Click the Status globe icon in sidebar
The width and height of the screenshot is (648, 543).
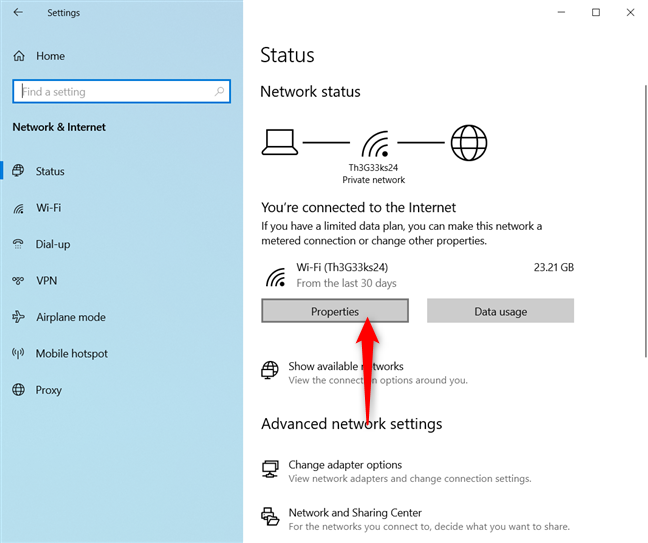[x=18, y=171]
